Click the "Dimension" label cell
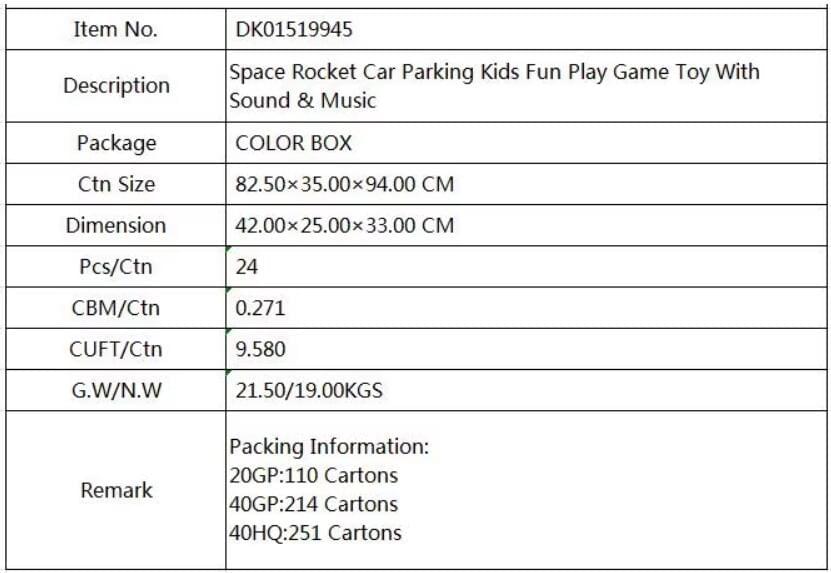The width and height of the screenshot is (831, 573). coord(116,225)
